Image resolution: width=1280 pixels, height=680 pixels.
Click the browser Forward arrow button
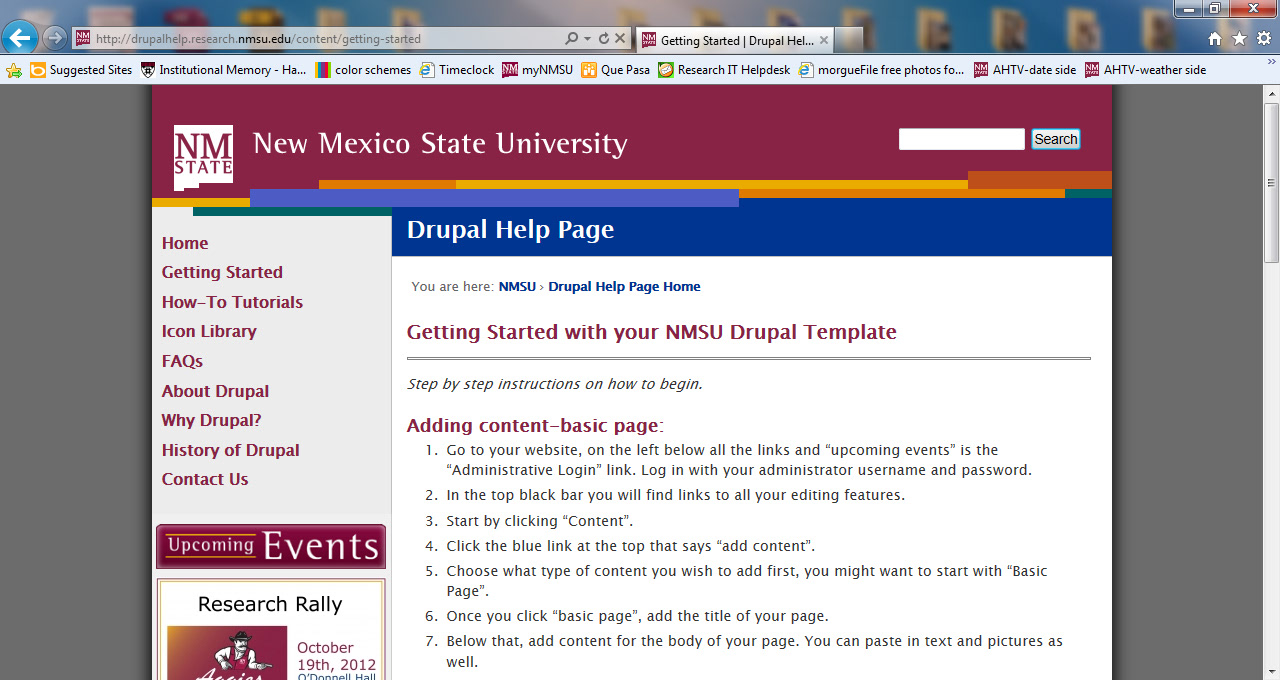tap(55, 38)
